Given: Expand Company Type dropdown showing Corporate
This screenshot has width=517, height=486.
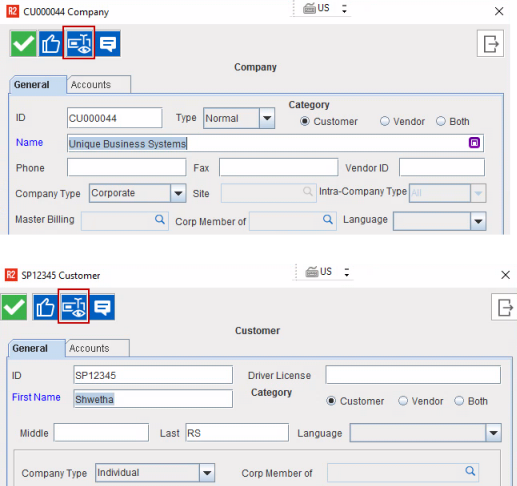Looking at the screenshot, I should click(178, 193).
